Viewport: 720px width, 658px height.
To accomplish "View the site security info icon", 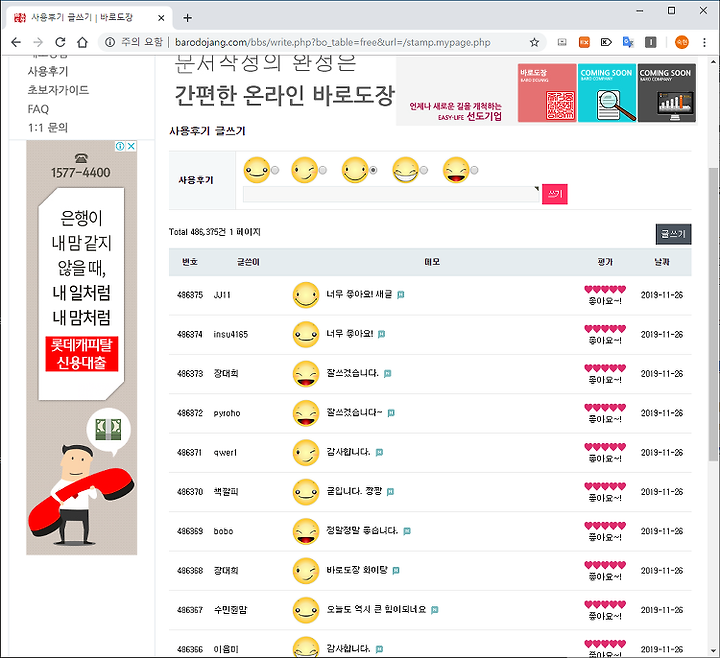I will (110, 42).
